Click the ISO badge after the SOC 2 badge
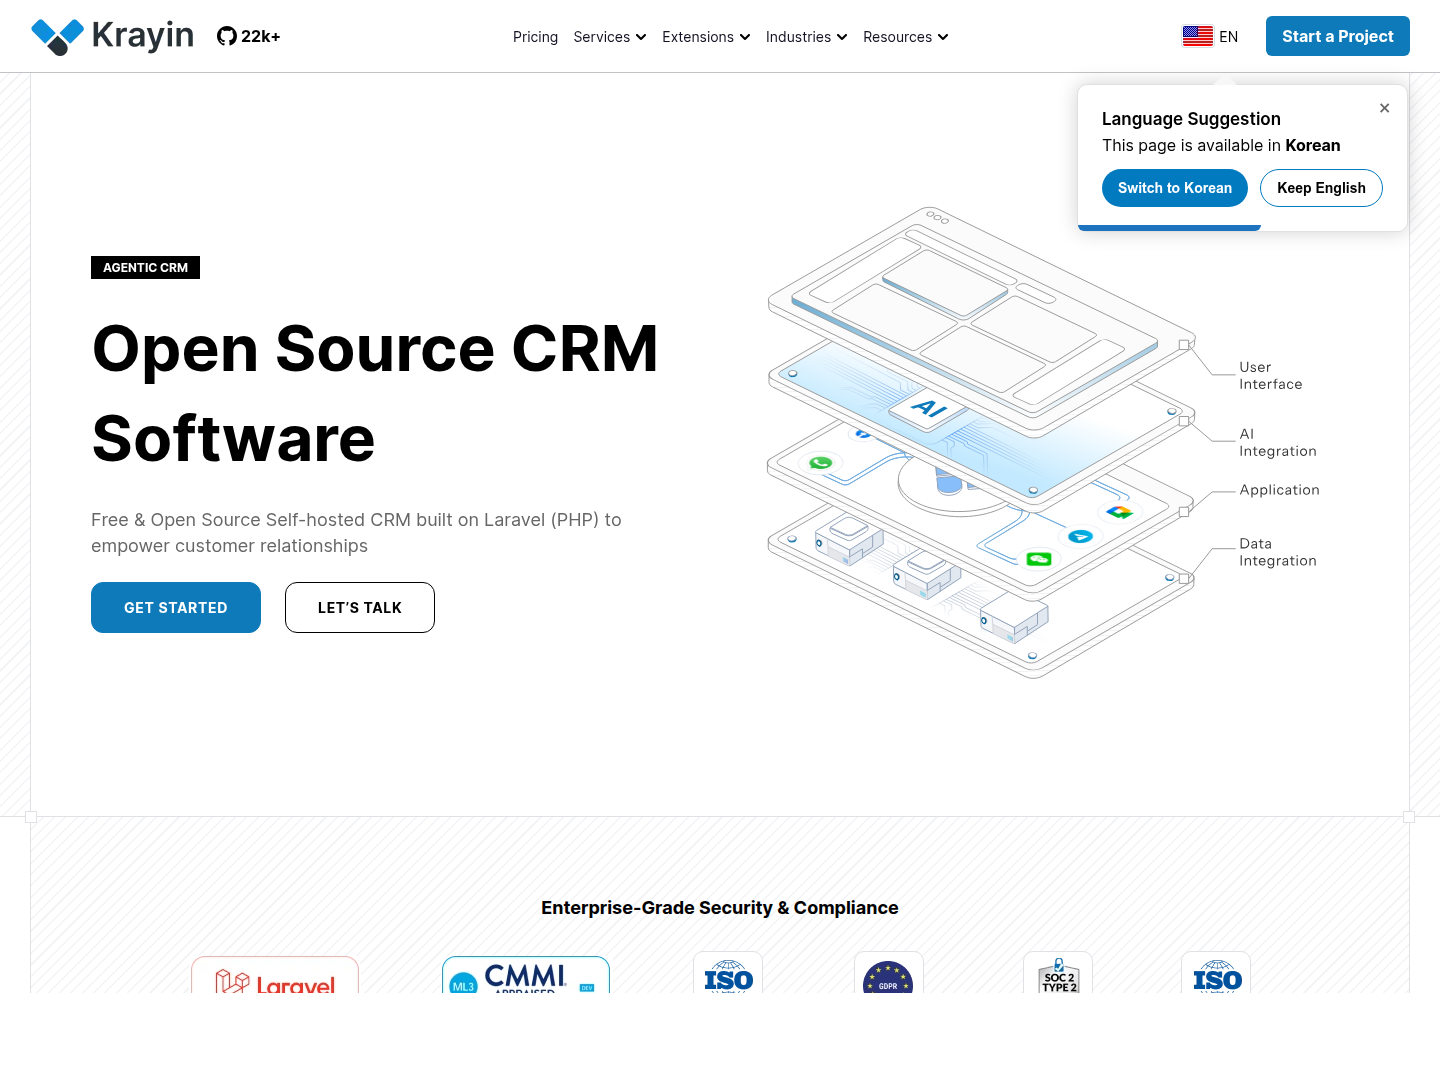This screenshot has width=1440, height=1080. (x=1216, y=973)
